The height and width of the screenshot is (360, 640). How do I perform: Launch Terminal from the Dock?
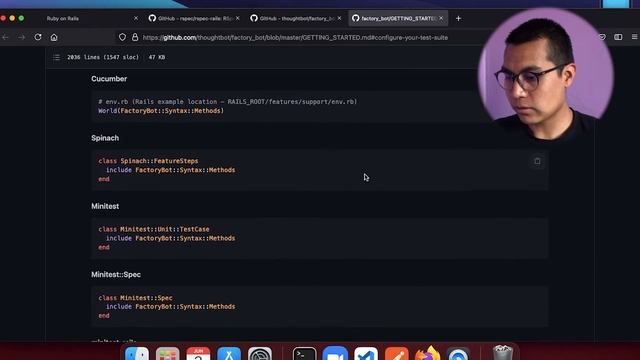(x=304, y=354)
